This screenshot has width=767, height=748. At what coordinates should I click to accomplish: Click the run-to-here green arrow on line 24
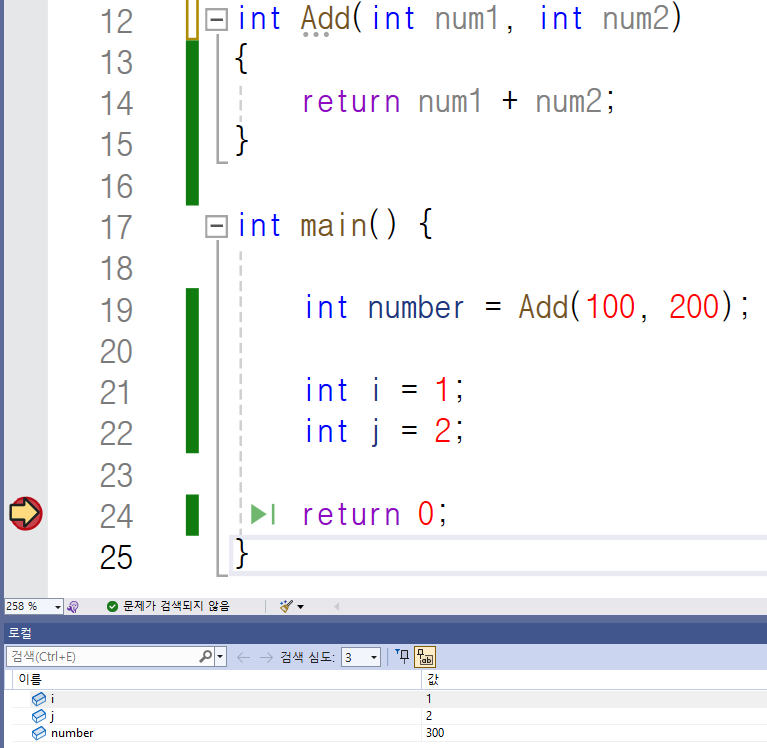(x=263, y=514)
